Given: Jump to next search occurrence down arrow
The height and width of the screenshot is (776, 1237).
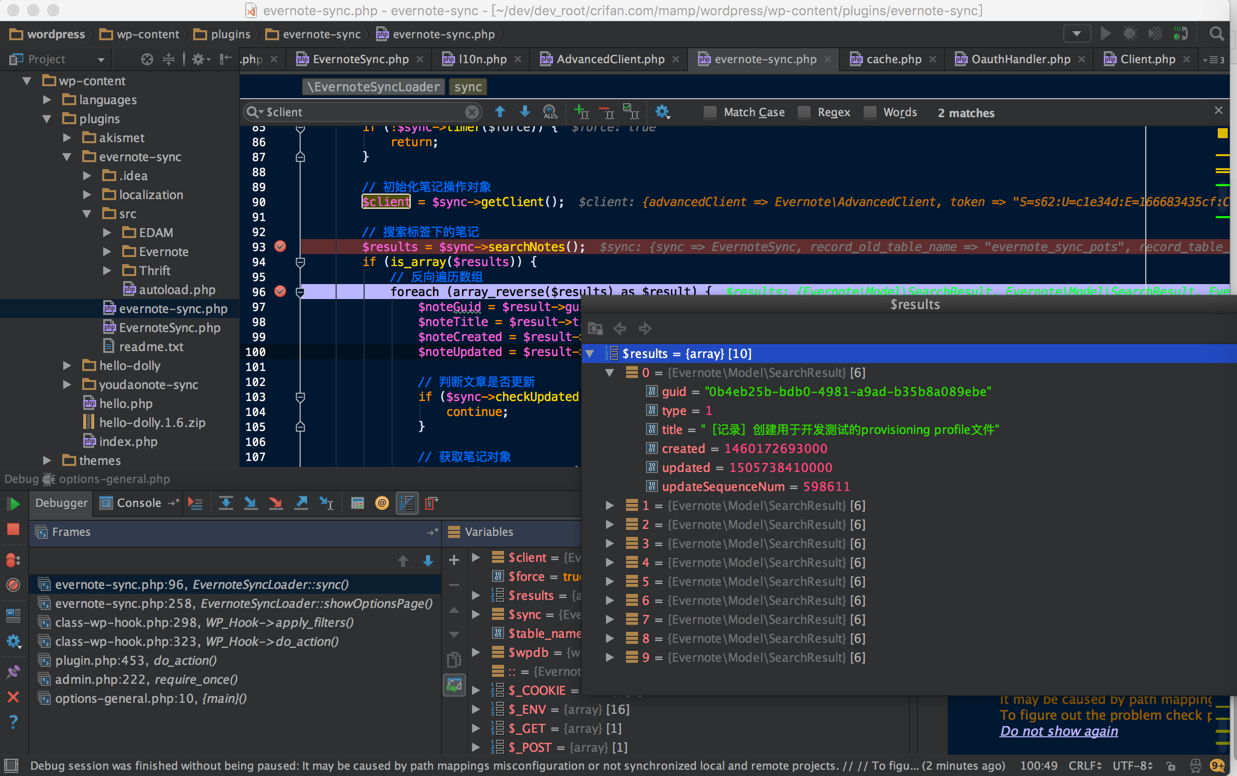Looking at the screenshot, I should tap(525, 112).
